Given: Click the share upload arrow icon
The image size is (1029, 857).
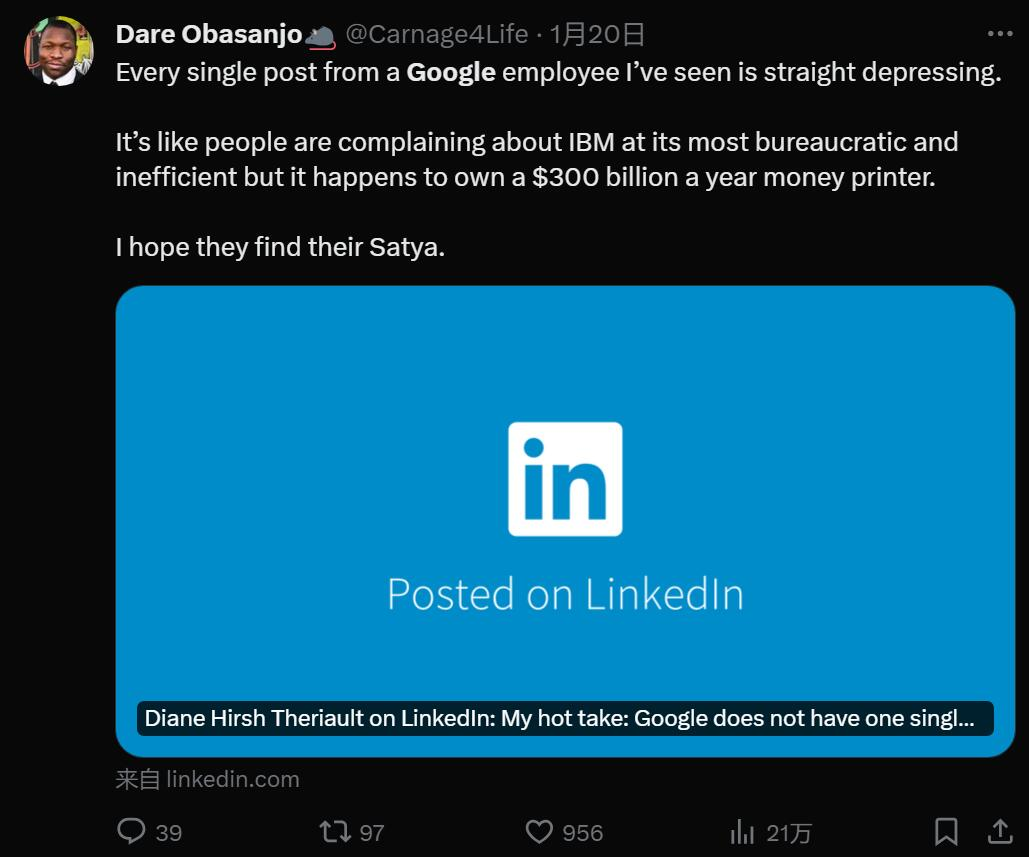Looking at the screenshot, I should click(999, 831).
